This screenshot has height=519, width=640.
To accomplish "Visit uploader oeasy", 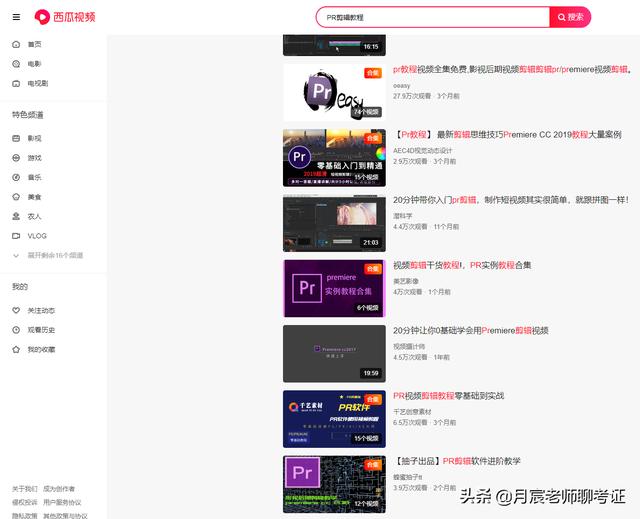I will pyautogui.click(x=402, y=86).
